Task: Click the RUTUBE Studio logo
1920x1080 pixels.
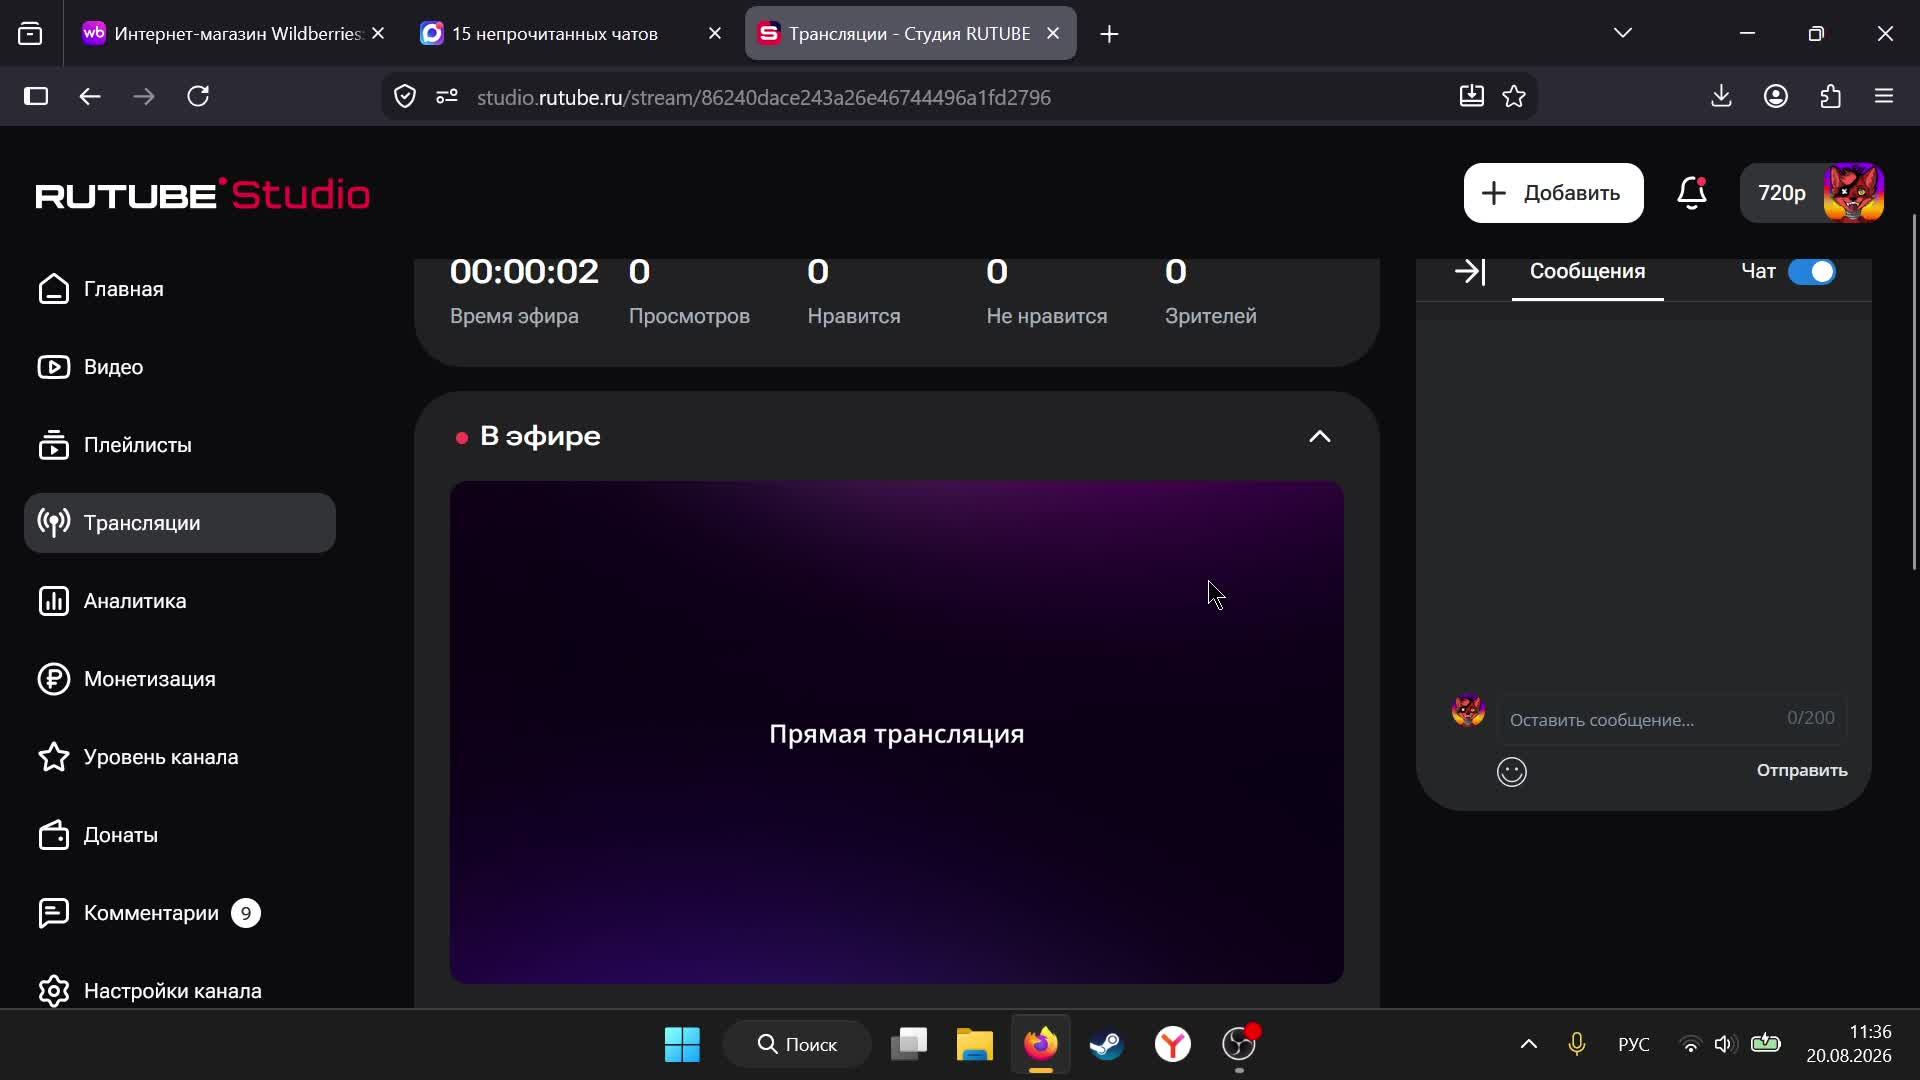Action: tap(203, 194)
